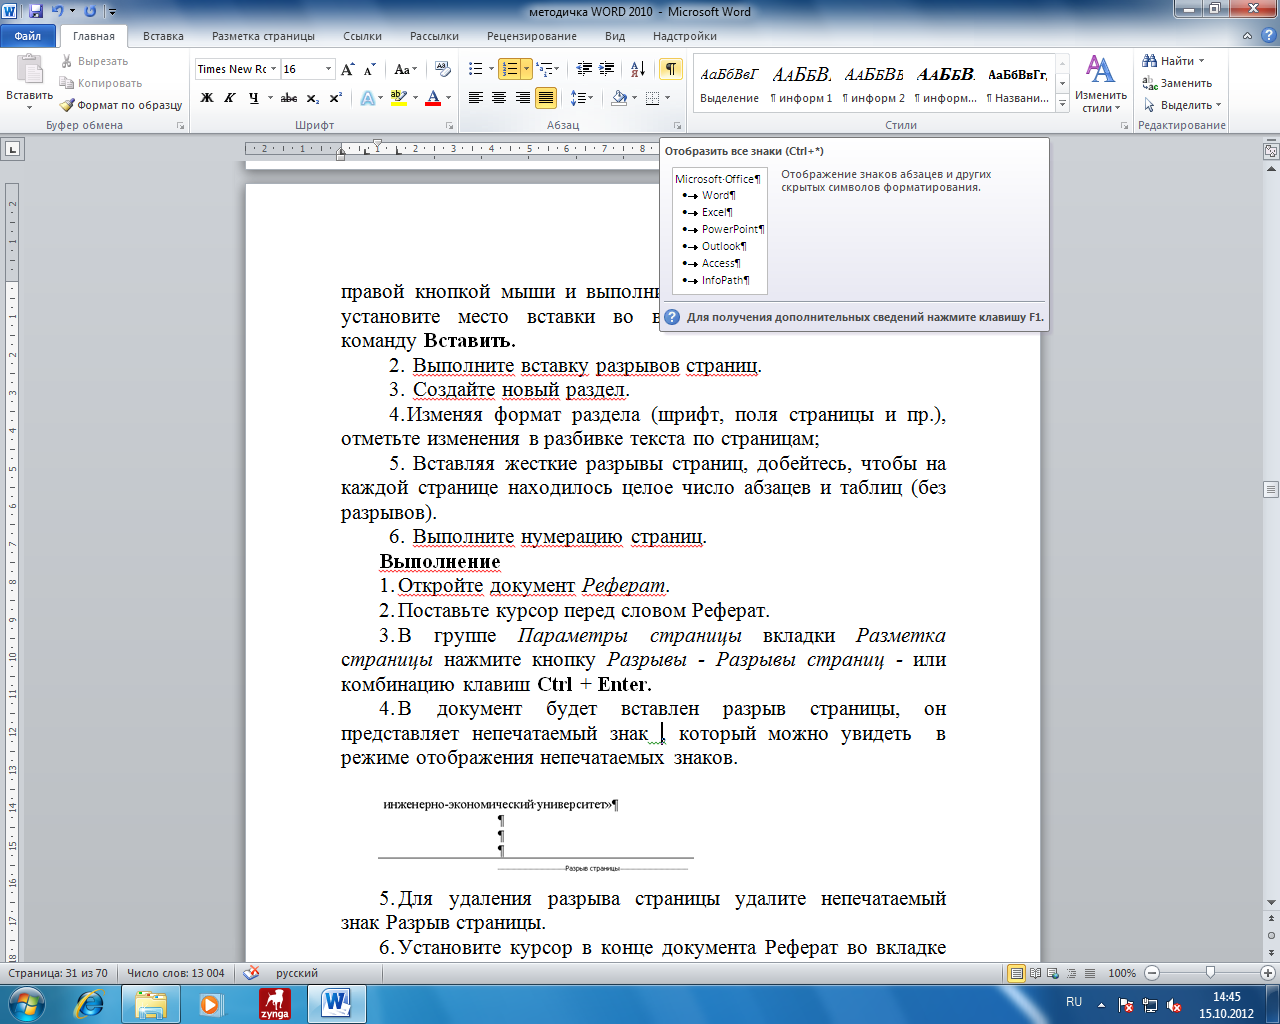Viewport: 1280px width, 1024px height.
Task: Apply subscript formatting
Action: coord(313,98)
